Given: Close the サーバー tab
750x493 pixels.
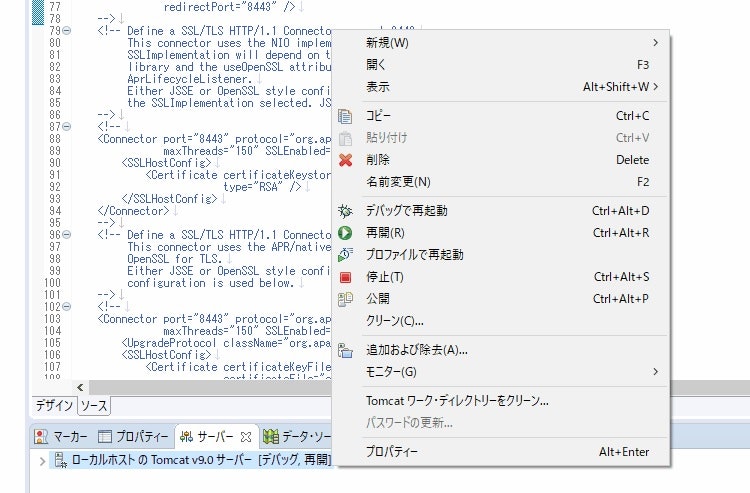Looking at the screenshot, I should pyautogui.click(x=246, y=437).
